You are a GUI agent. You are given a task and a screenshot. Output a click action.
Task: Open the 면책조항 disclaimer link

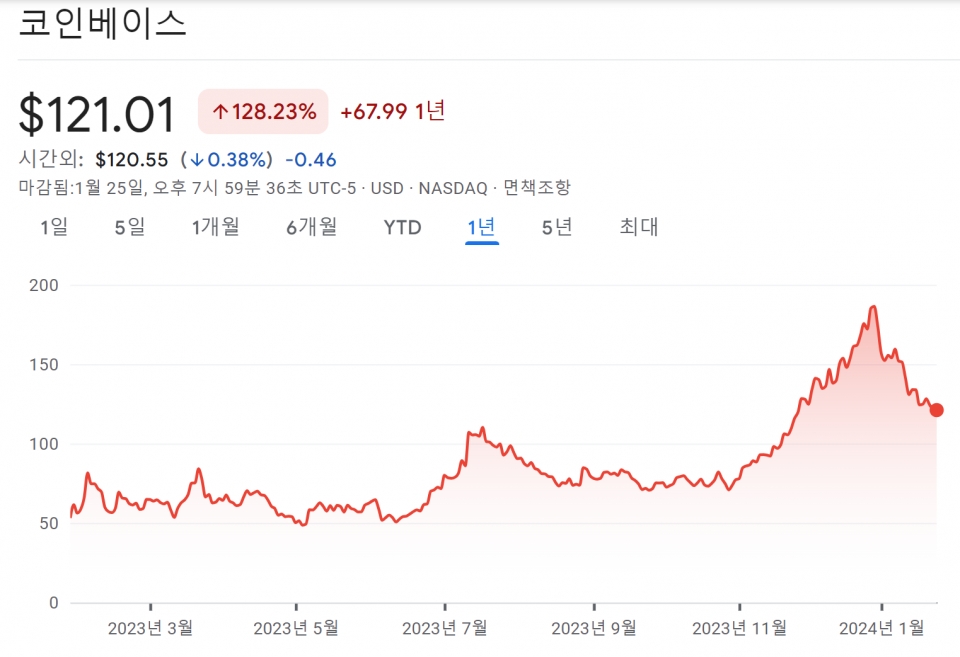[537, 188]
